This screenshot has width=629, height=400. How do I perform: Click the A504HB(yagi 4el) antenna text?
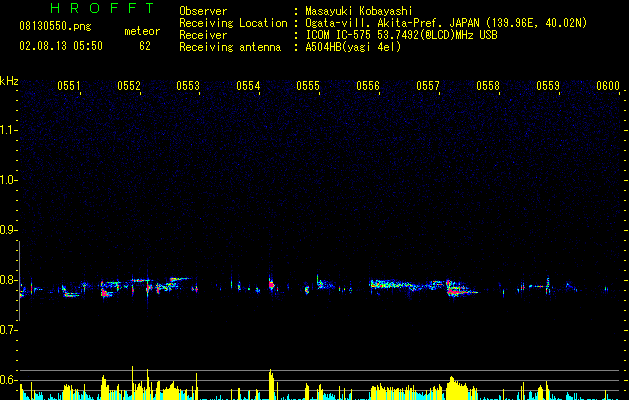353,47
